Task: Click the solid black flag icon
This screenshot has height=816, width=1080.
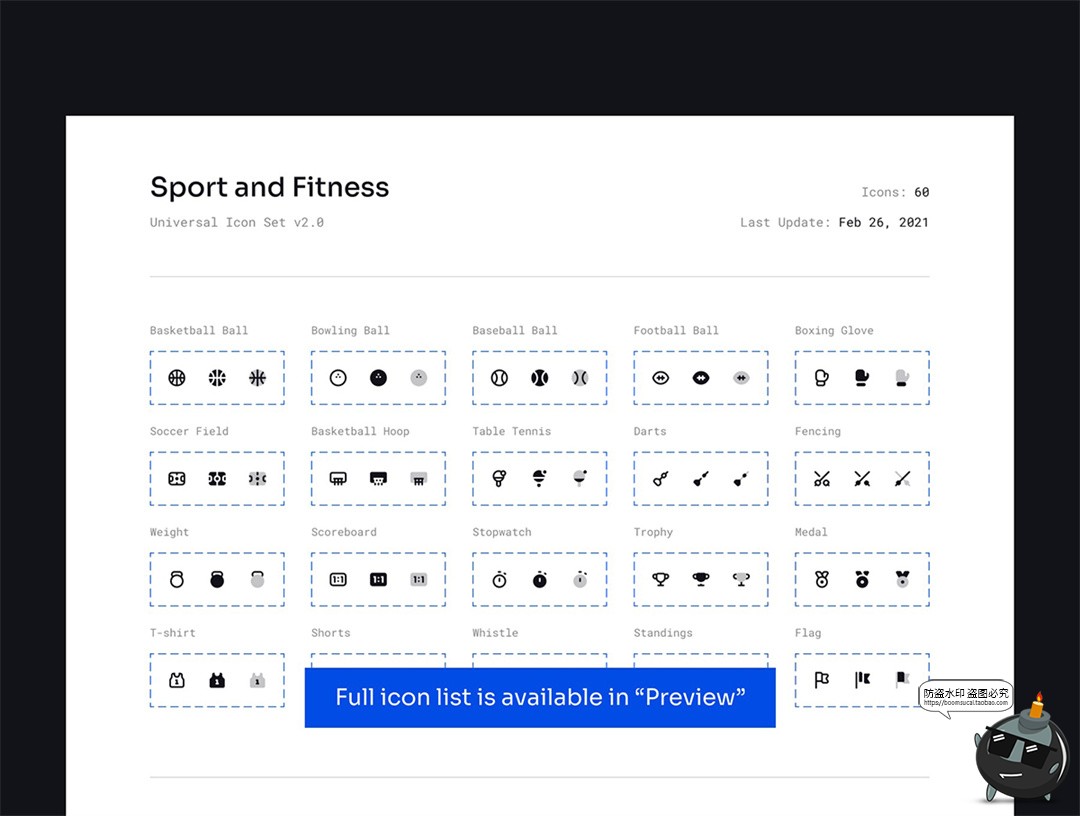Action: 862,680
